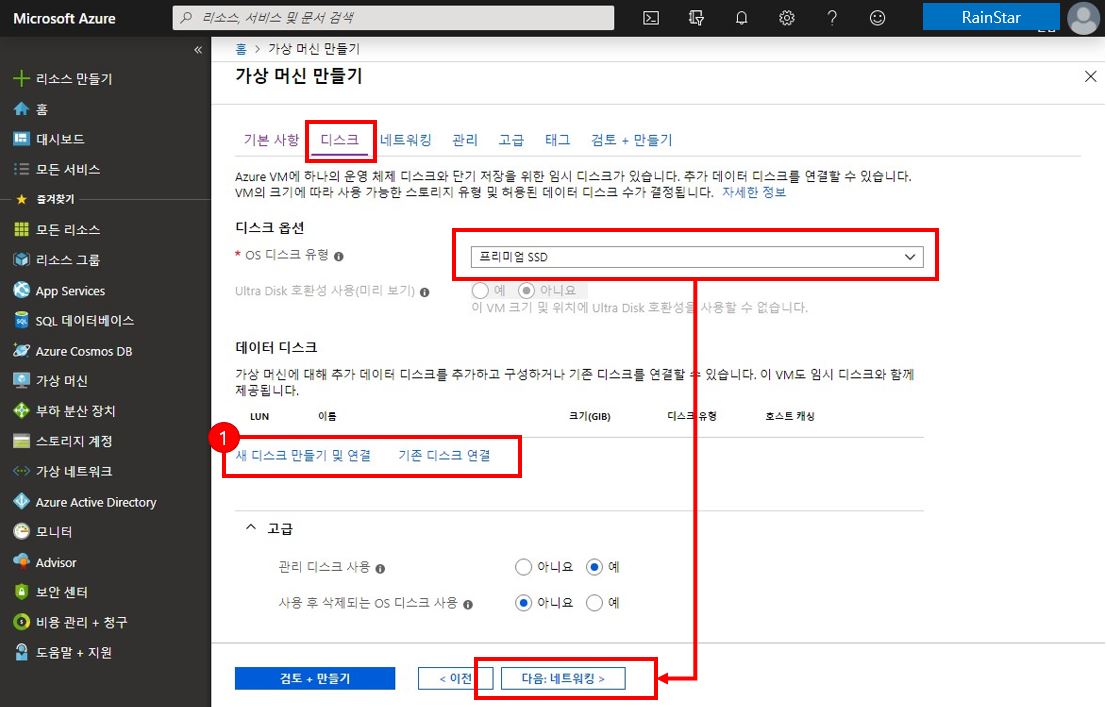The image size is (1107, 707).
Task: Open portal settings gear icon
Action: point(786,18)
